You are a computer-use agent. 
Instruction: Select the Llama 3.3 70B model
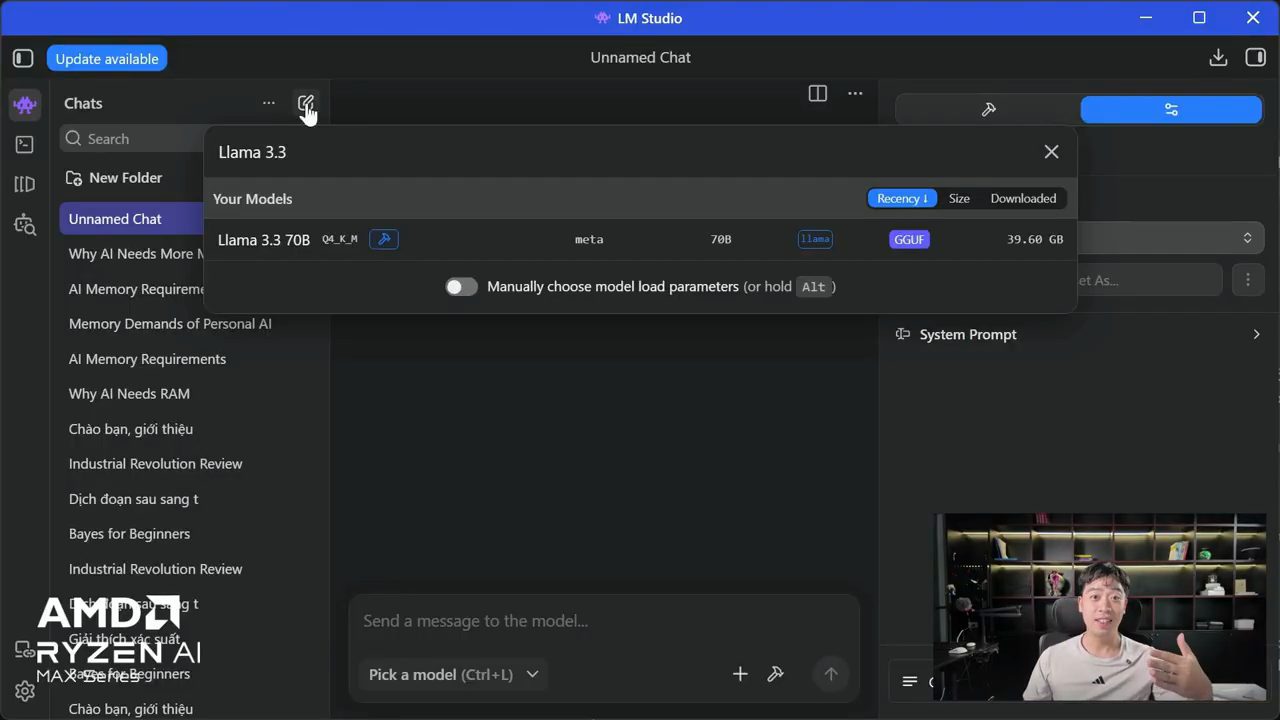(x=640, y=239)
